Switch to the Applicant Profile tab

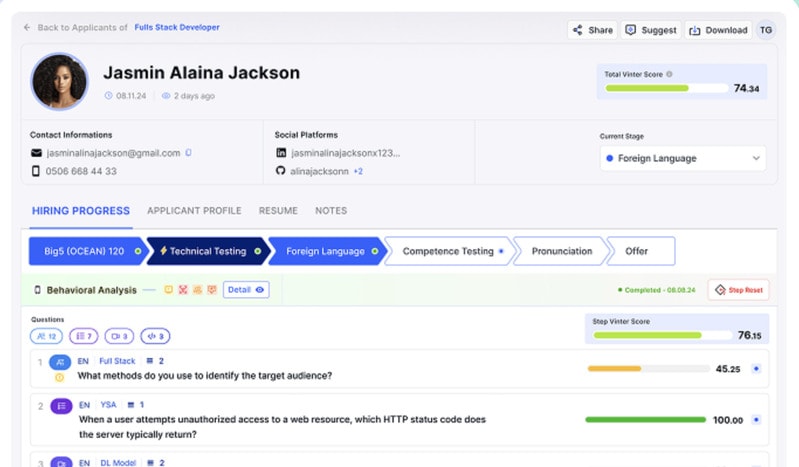click(194, 211)
